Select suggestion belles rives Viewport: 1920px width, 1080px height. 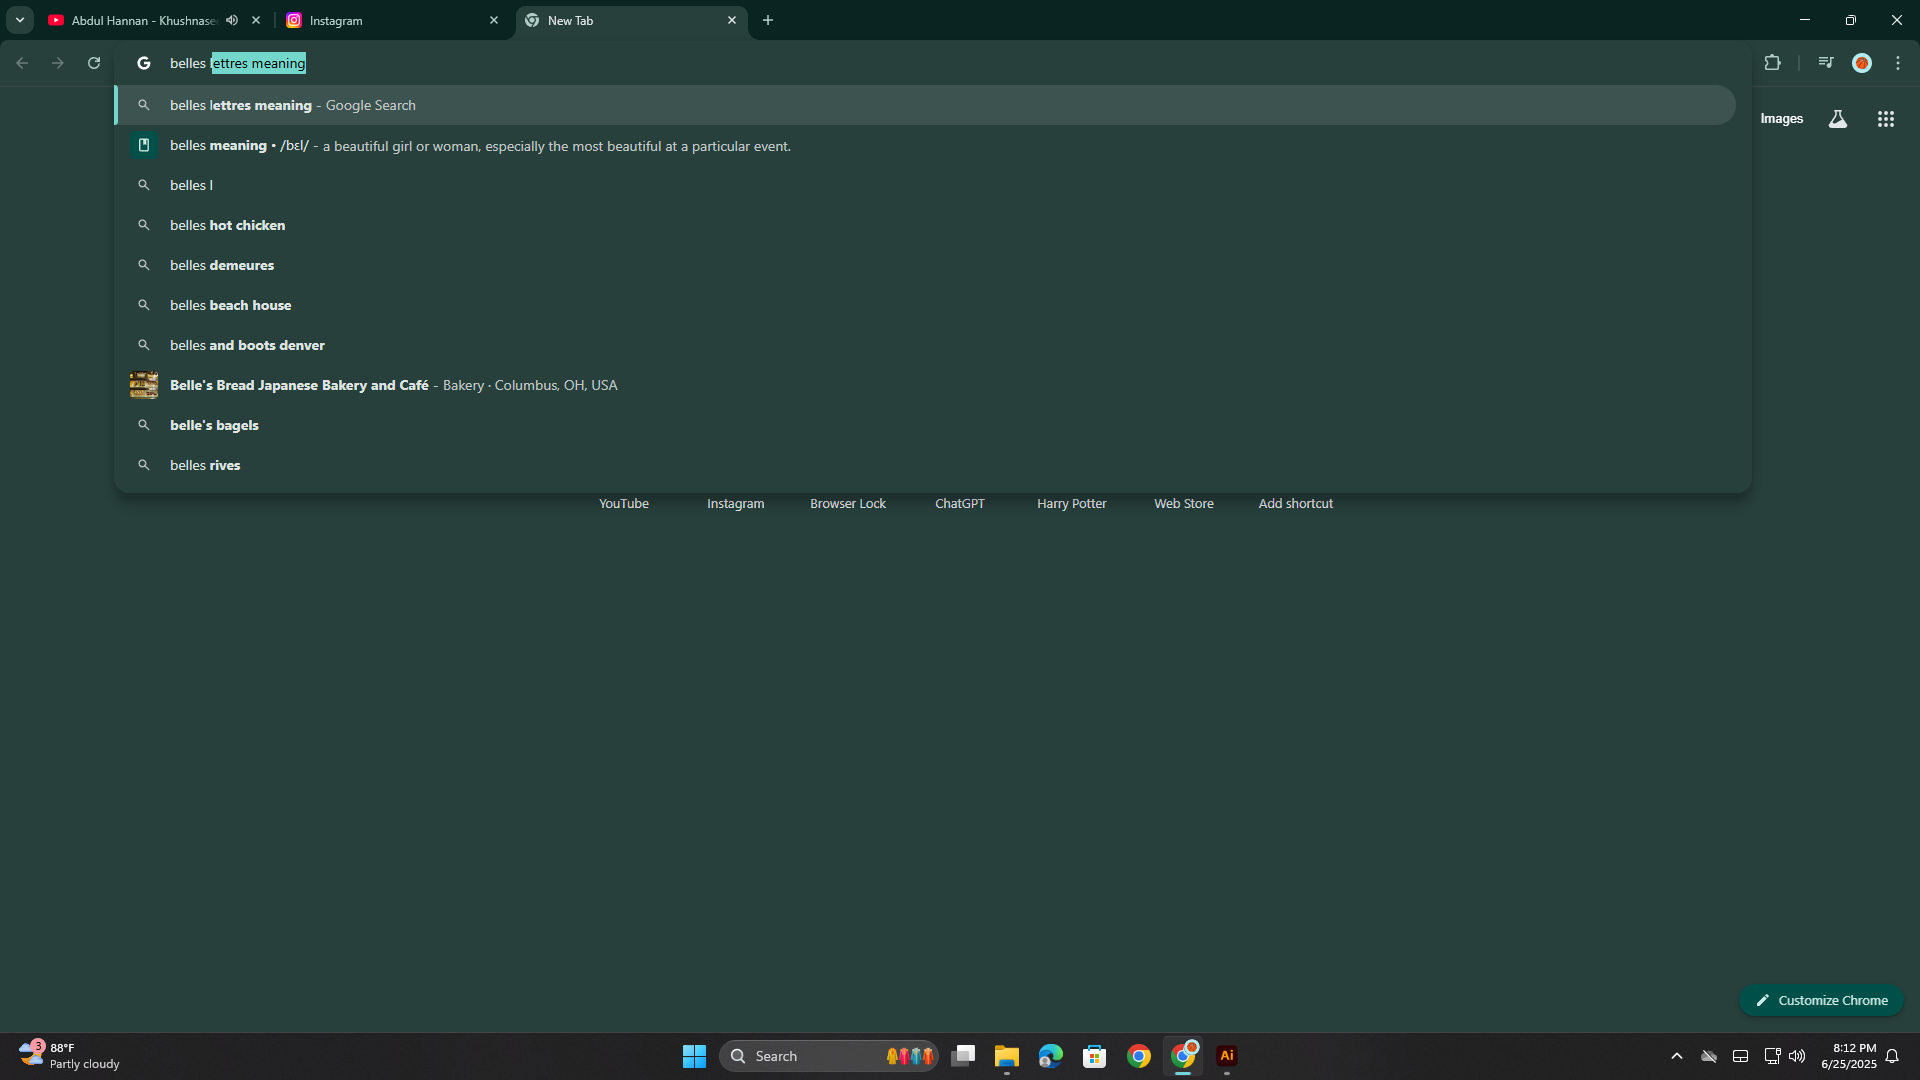click(x=925, y=465)
